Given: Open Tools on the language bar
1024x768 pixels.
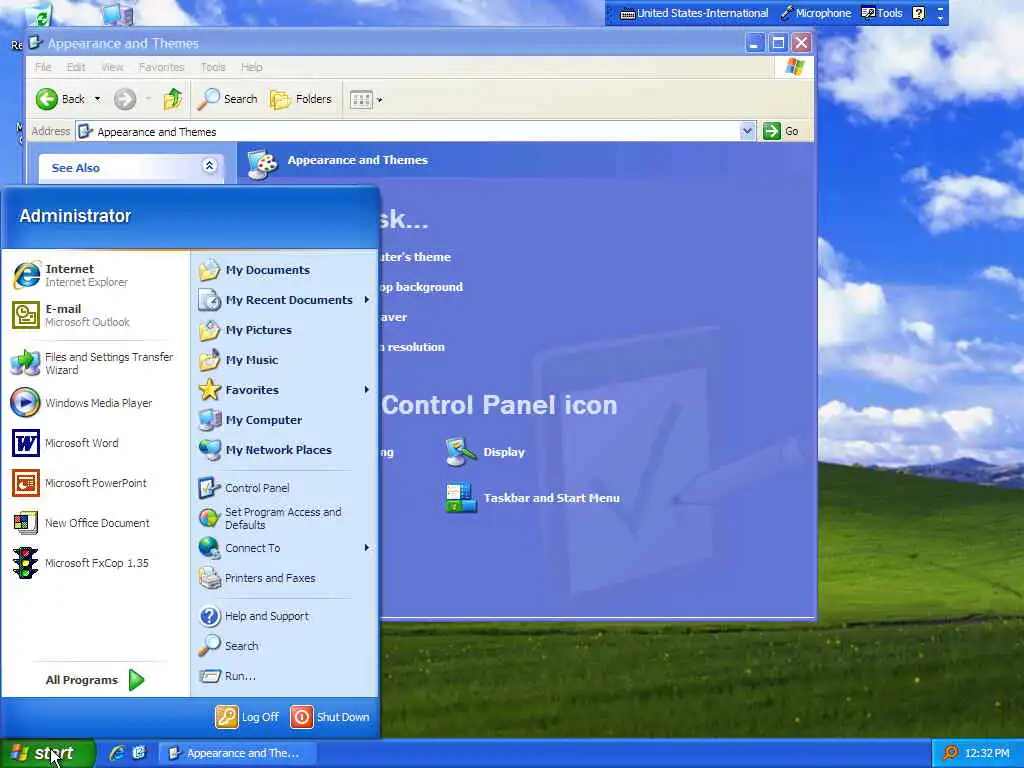Looking at the screenshot, I should point(882,13).
